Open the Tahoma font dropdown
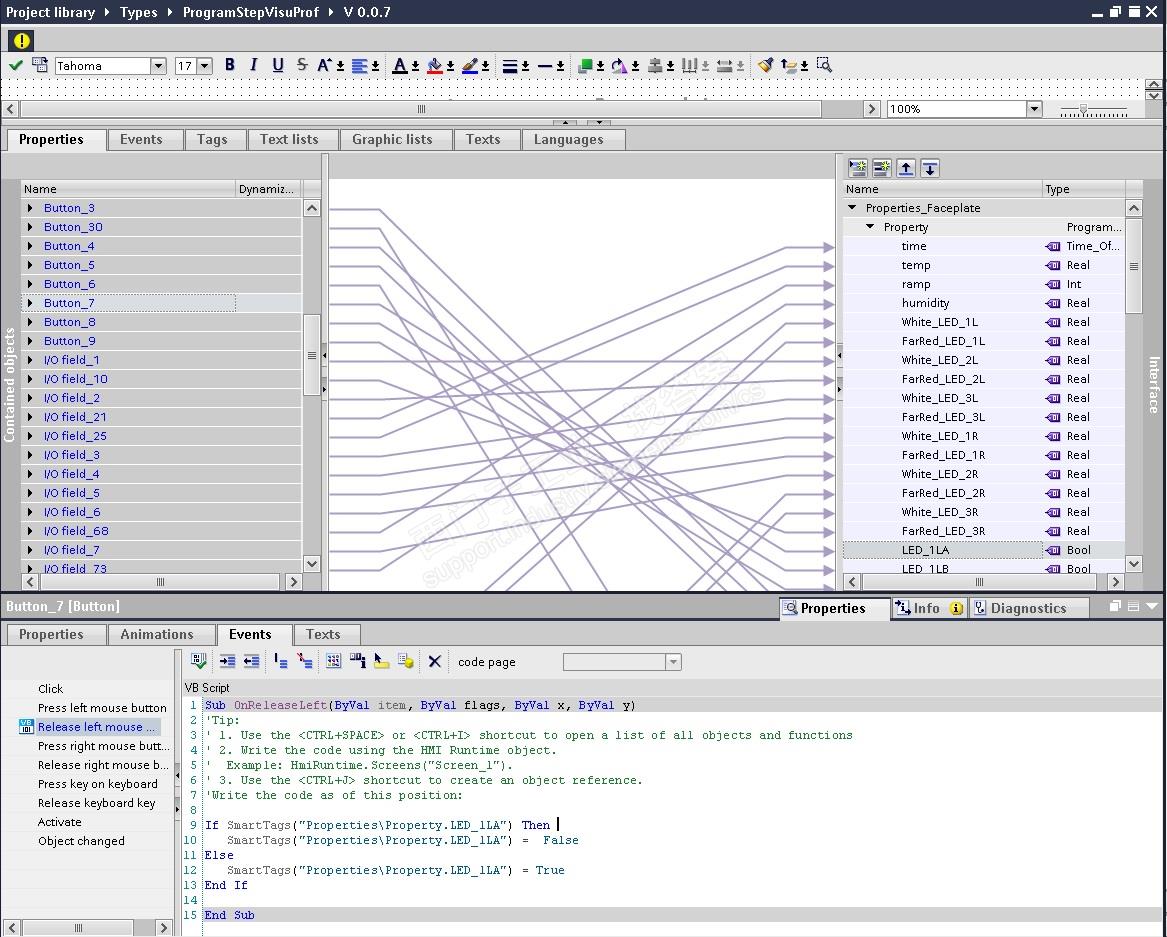Viewport: 1167px width, 937px height. pyautogui.click(x=158, y=66)
